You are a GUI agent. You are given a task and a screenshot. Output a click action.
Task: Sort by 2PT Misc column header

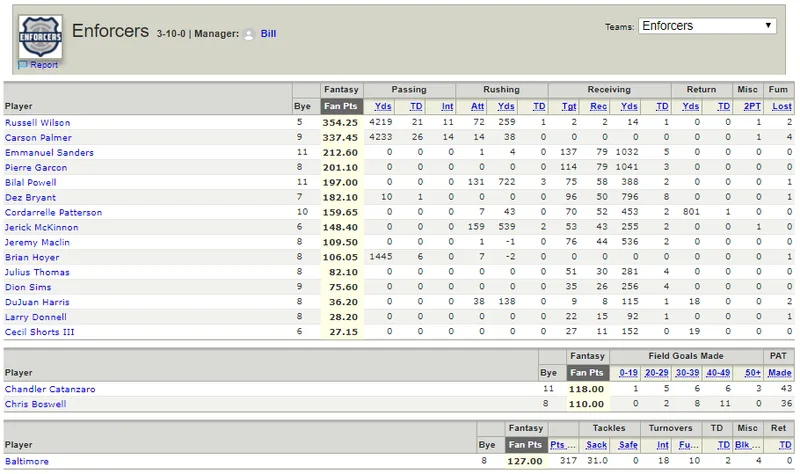752,106
